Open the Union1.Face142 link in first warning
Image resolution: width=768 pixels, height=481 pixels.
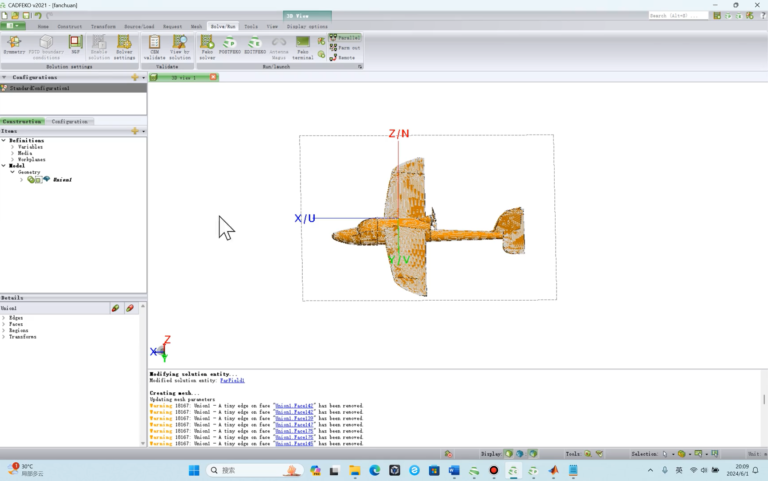(294, 406)
